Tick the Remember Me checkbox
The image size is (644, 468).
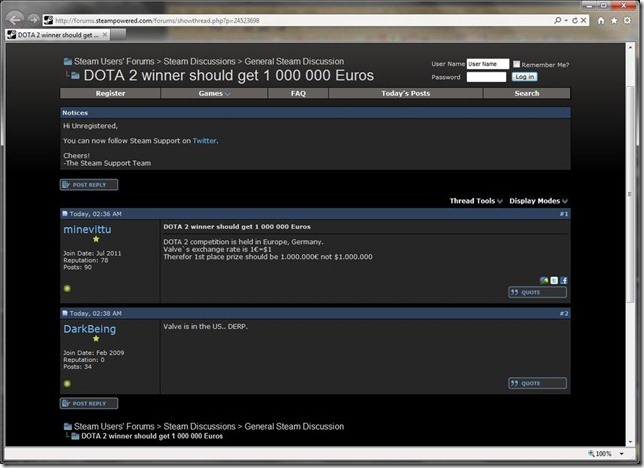coord(516,64)
